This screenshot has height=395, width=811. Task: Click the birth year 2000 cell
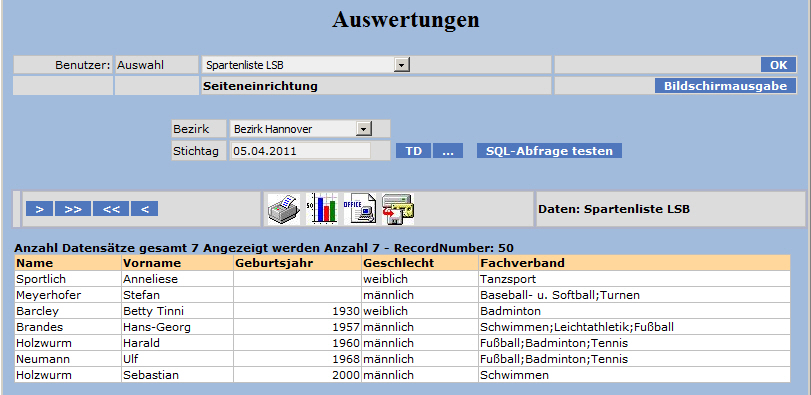point(297,375)
